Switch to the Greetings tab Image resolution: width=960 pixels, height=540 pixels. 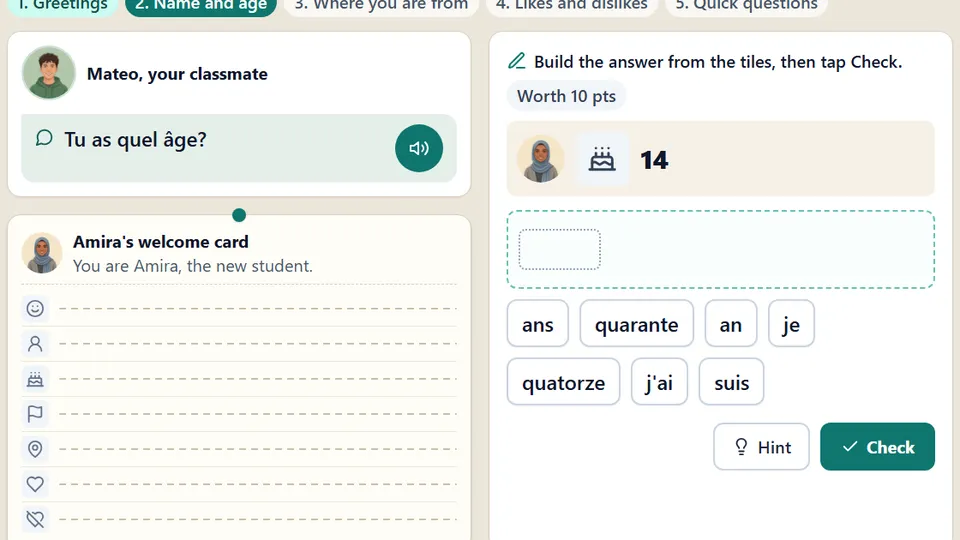pos(62,6)
